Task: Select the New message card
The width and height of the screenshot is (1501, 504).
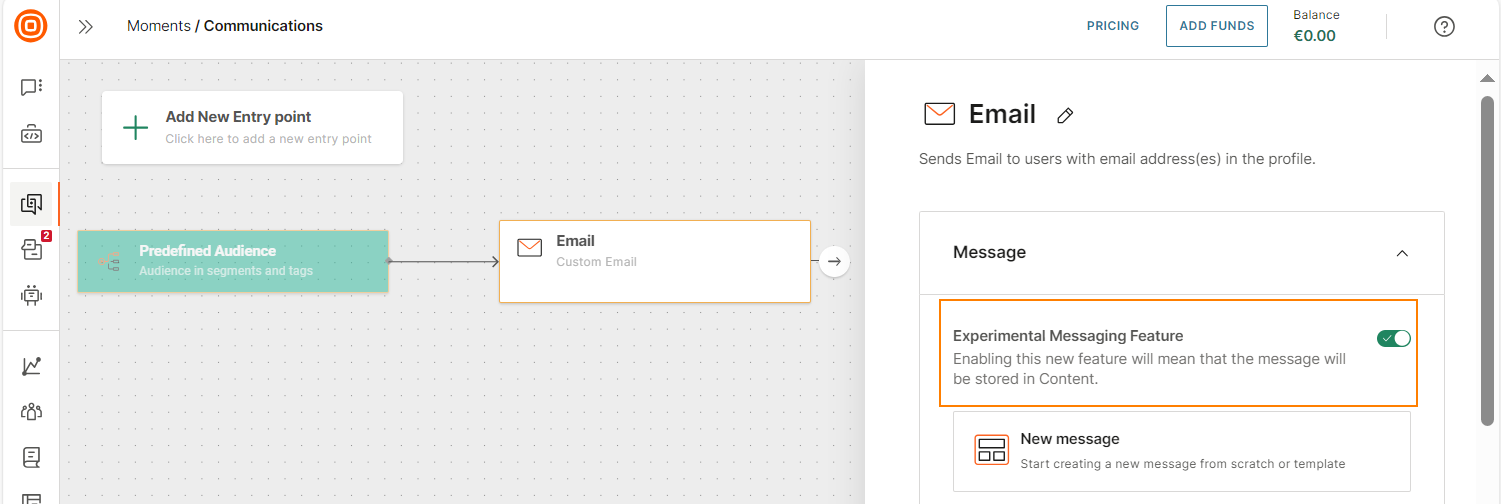Action: [1182, 451]
